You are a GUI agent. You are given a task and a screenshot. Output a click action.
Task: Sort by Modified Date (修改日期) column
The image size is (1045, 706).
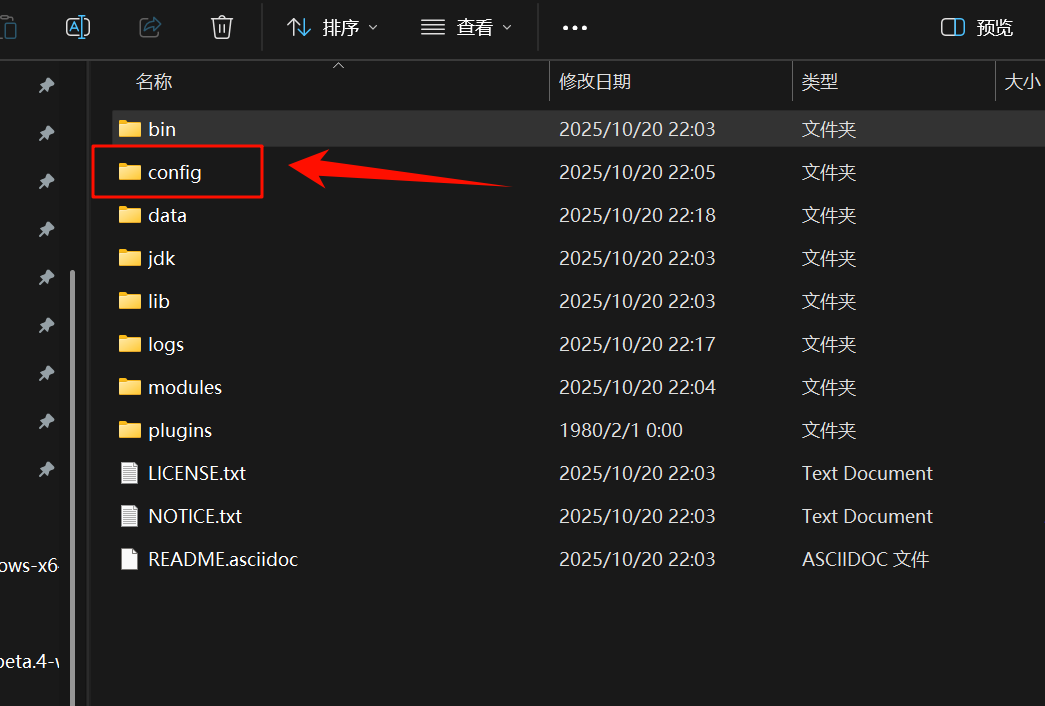(x=595, y=82)
